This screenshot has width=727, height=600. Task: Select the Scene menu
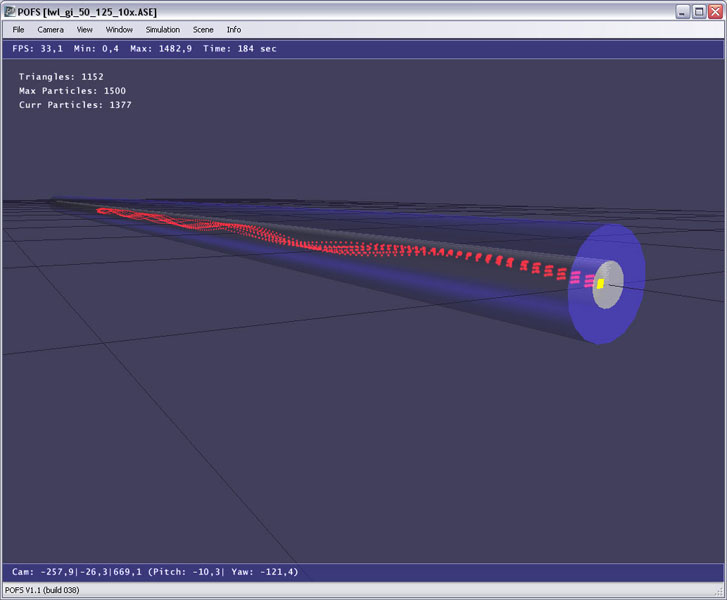203,30
